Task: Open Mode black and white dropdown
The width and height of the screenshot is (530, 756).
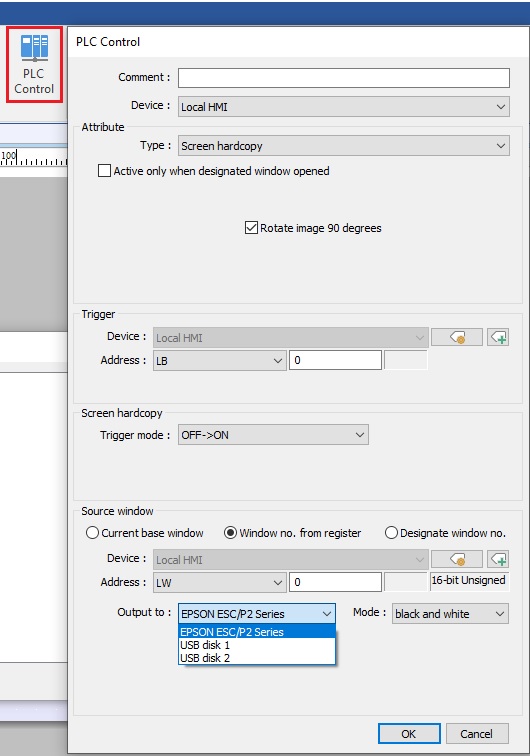Action: (450, 614)
